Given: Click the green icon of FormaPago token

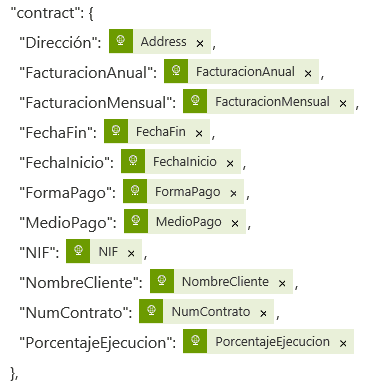Looking at the screenshot, I should [135, 191].
